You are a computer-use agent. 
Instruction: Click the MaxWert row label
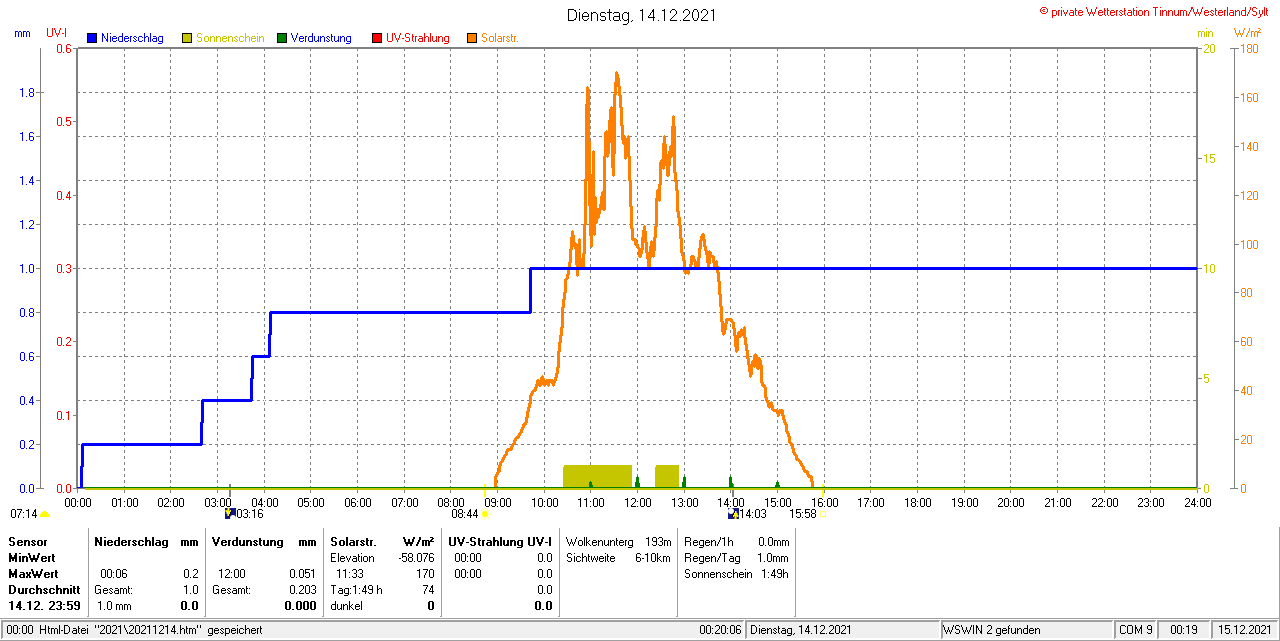pos(33,573)
